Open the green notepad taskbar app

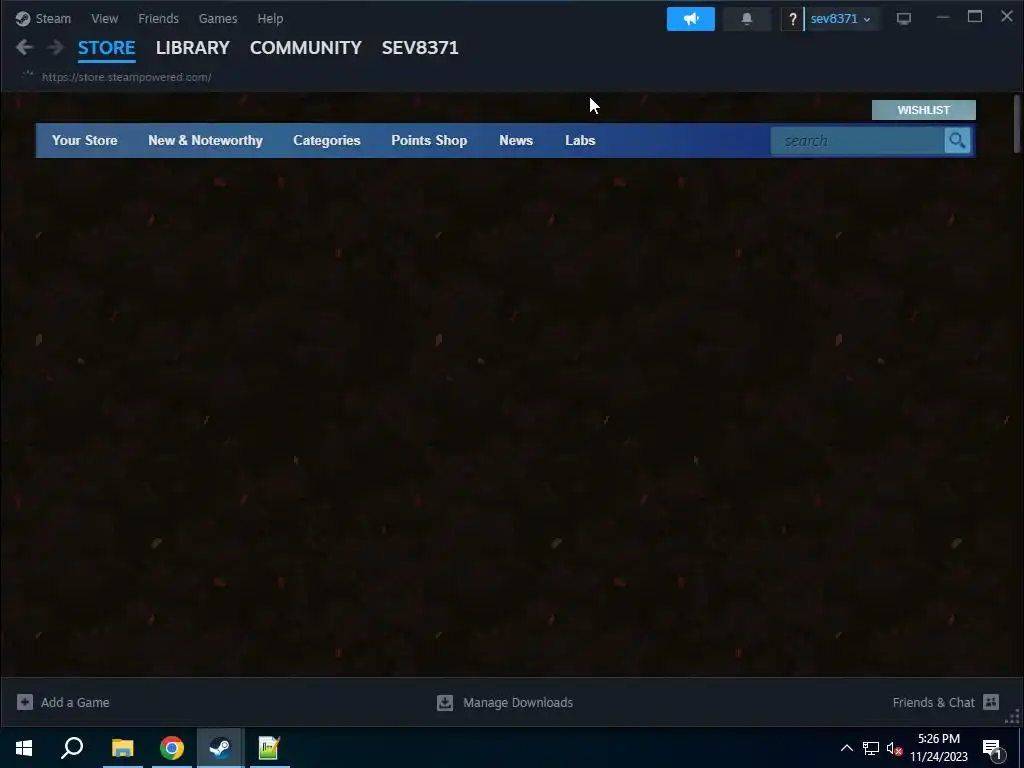tap(269, 748)
